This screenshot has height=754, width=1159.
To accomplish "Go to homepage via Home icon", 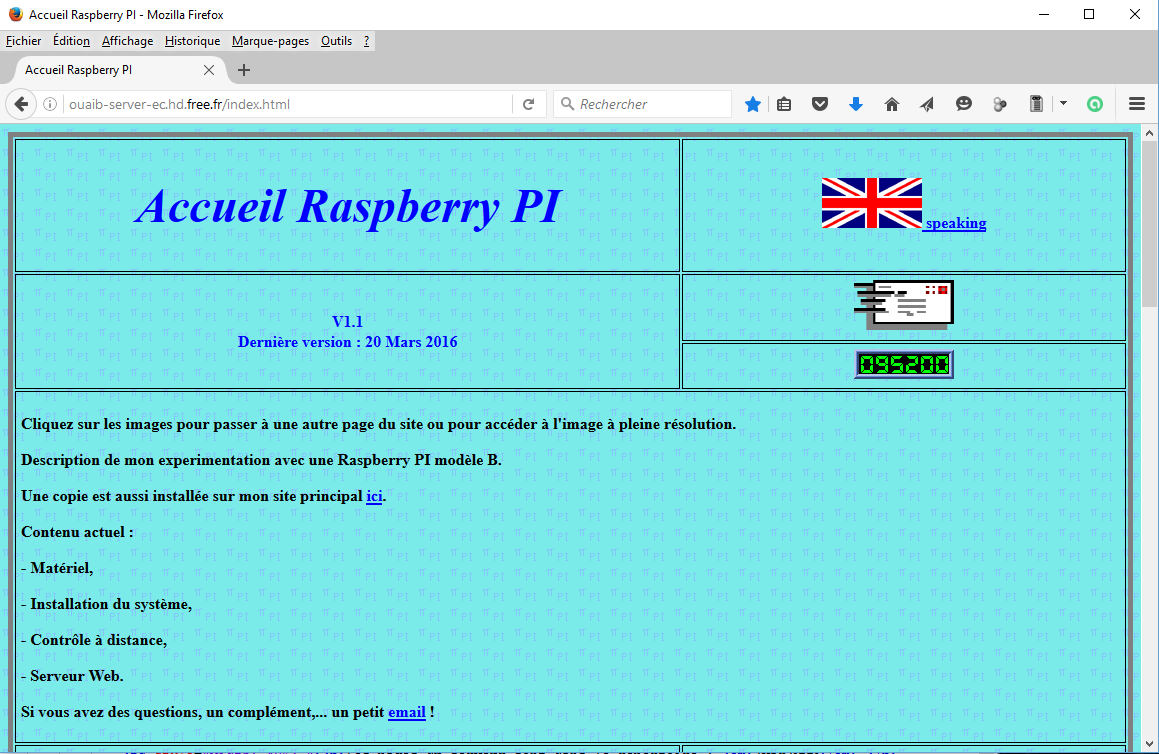I will (892, 103).
